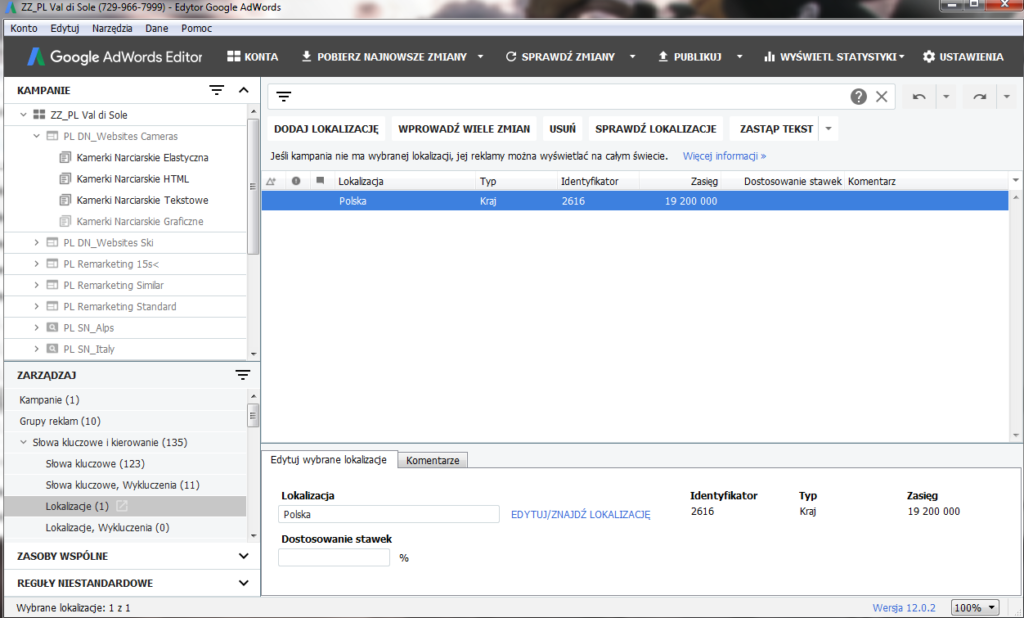Image resolution: width=1024 pixels, height=618 pixels.
Task: Click the ZARZĄDZAJ panel filter icon
Action: pyautogui.click(x=242, y=374)
